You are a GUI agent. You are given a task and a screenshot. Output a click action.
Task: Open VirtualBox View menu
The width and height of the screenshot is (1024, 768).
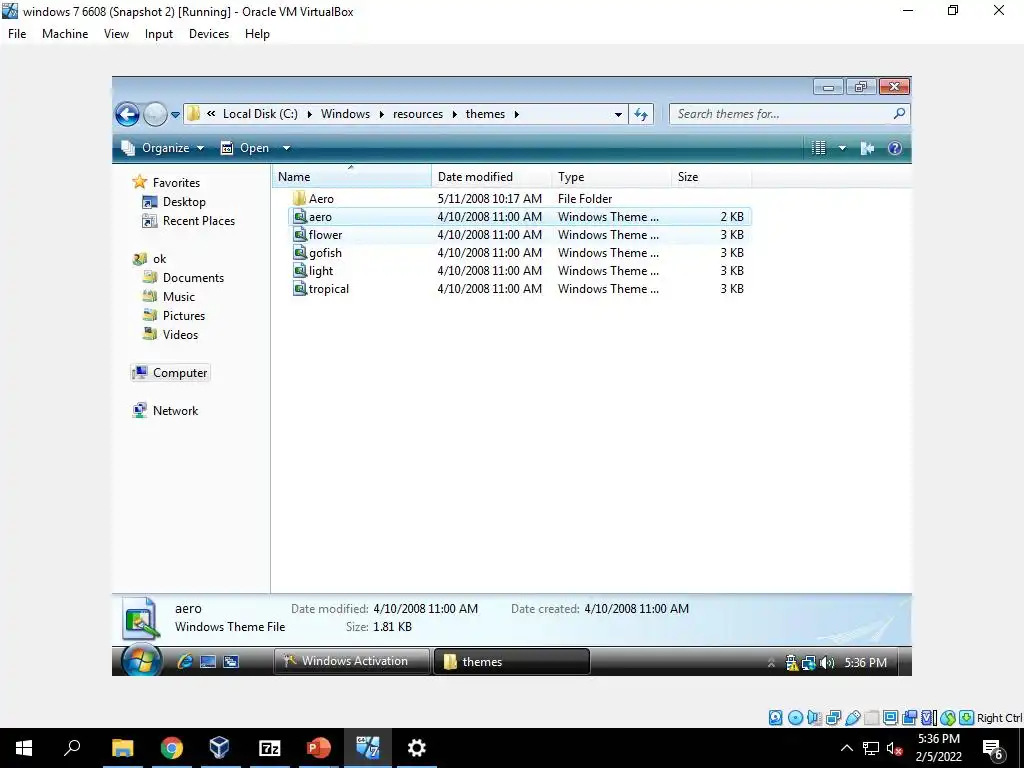coord(116,34)
